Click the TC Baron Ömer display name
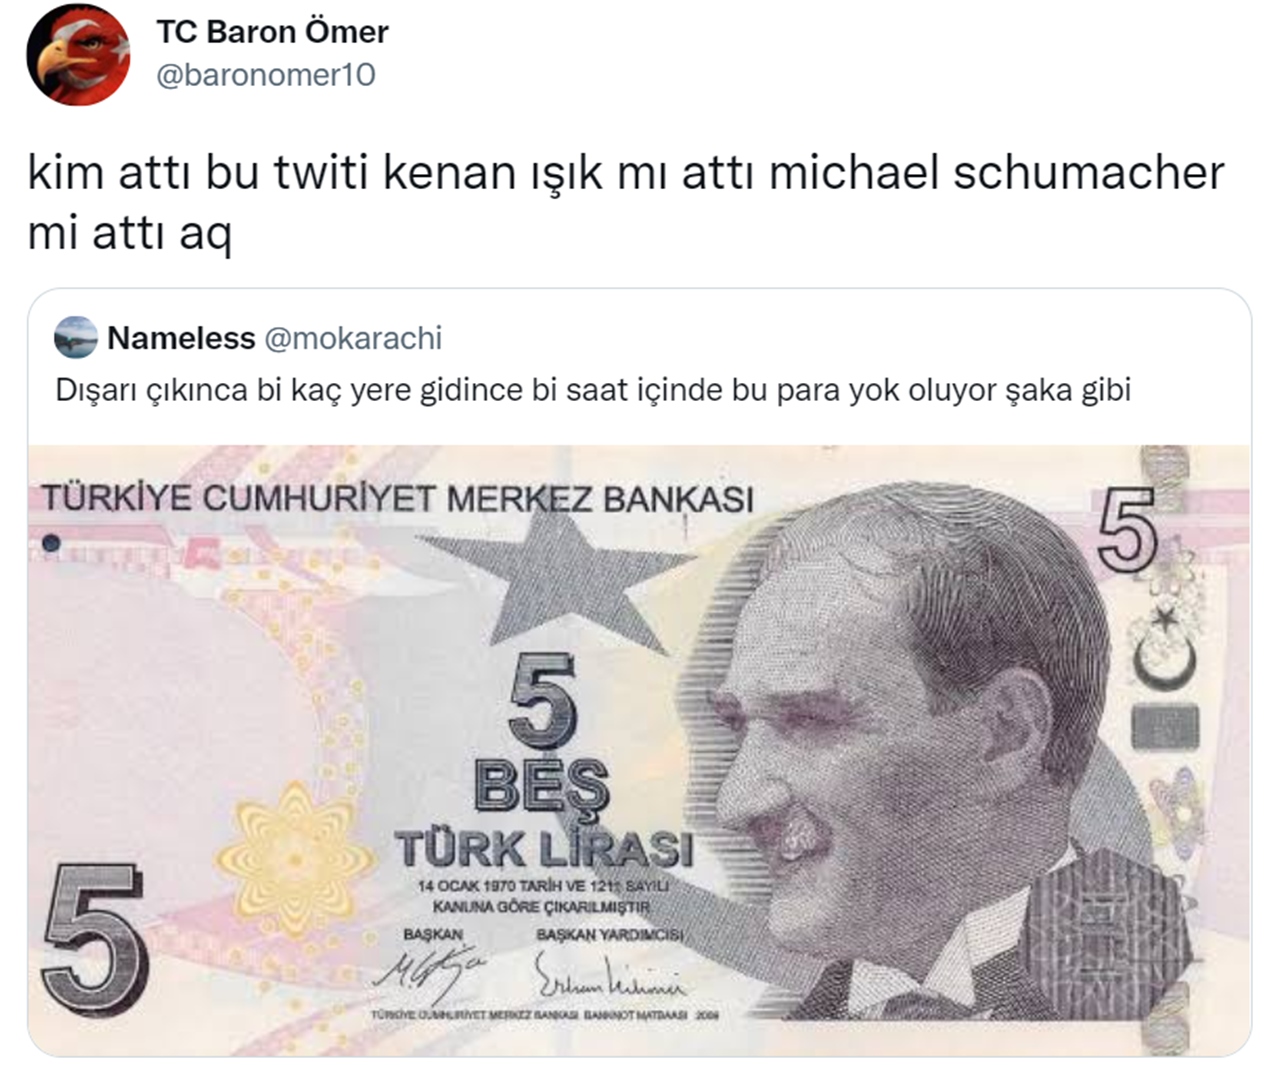This screenshot has width=1280, height=1065. (272, 31)
